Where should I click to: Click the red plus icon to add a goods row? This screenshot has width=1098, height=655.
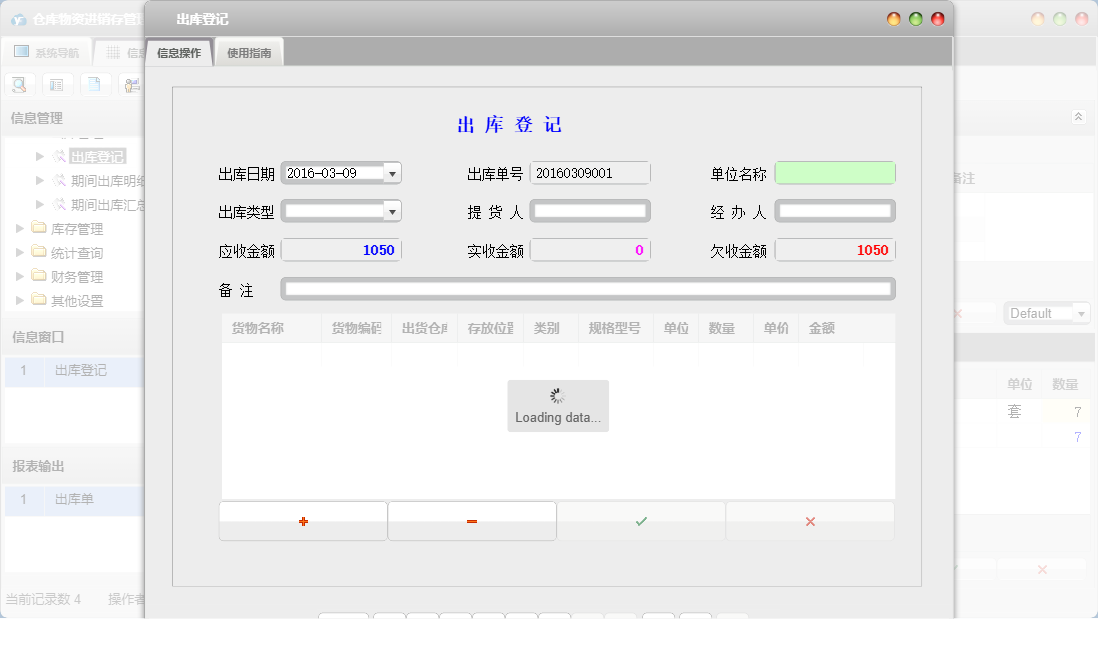(x=302, y=520)
